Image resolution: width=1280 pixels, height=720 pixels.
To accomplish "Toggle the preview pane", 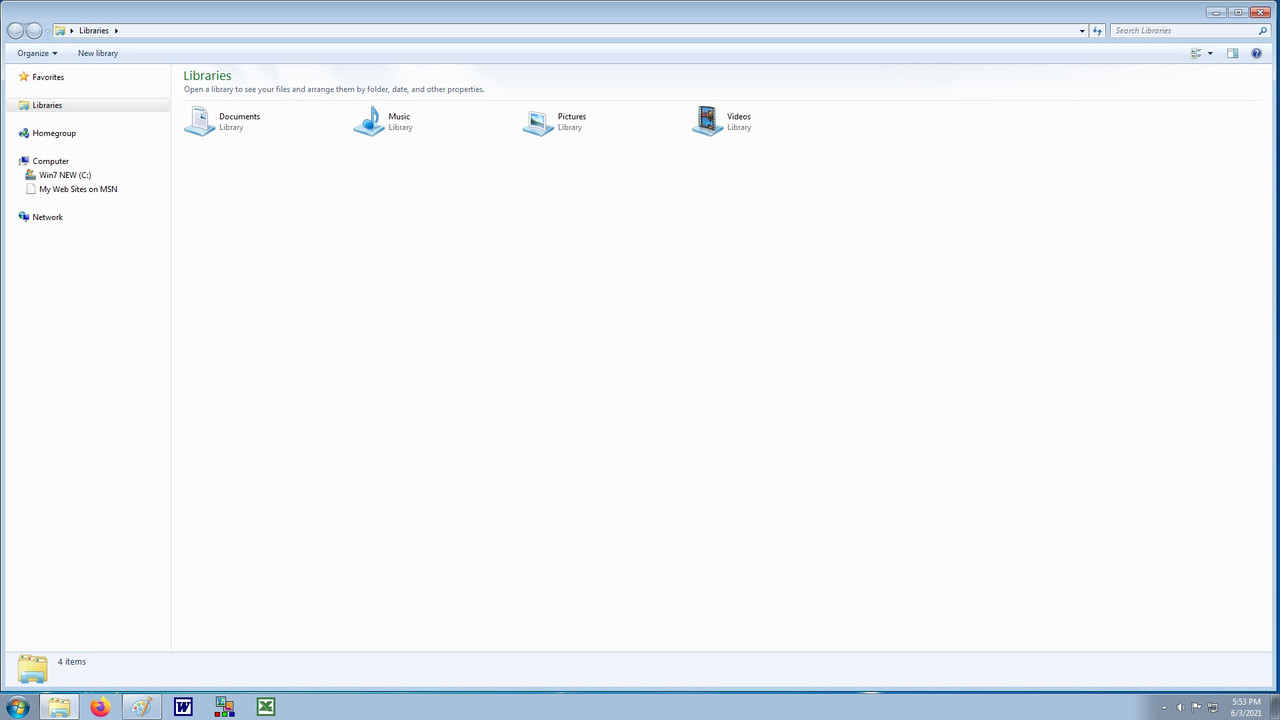I will pos(1233,53).
